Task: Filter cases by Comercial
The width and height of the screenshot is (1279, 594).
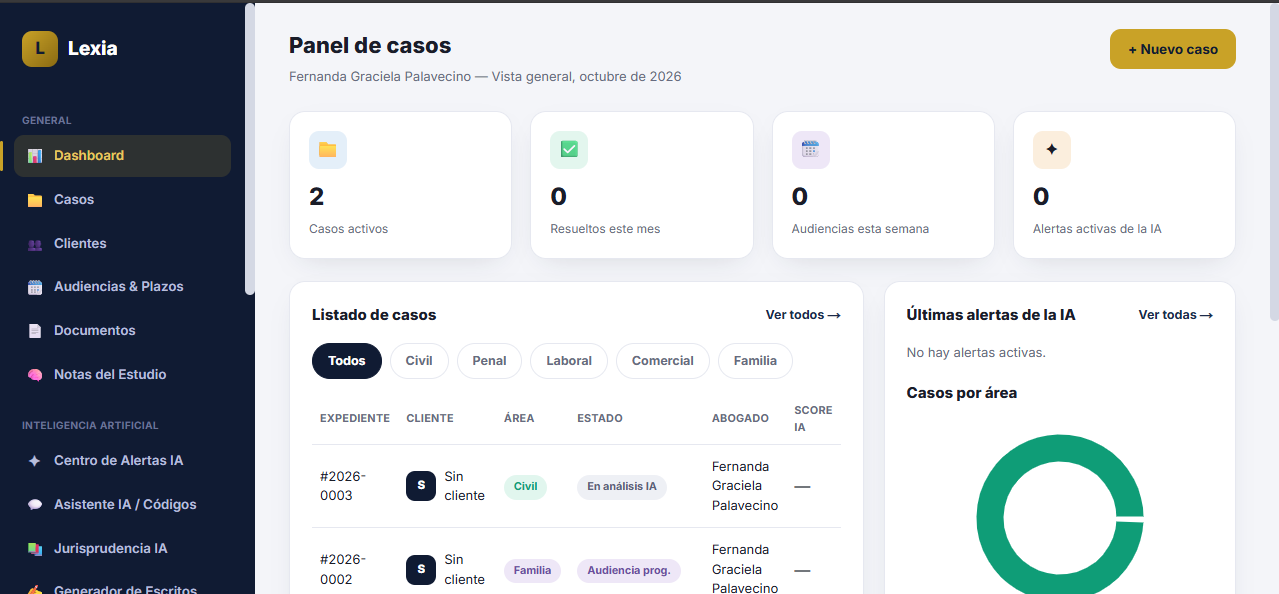Action: click(x=663, y=361)
